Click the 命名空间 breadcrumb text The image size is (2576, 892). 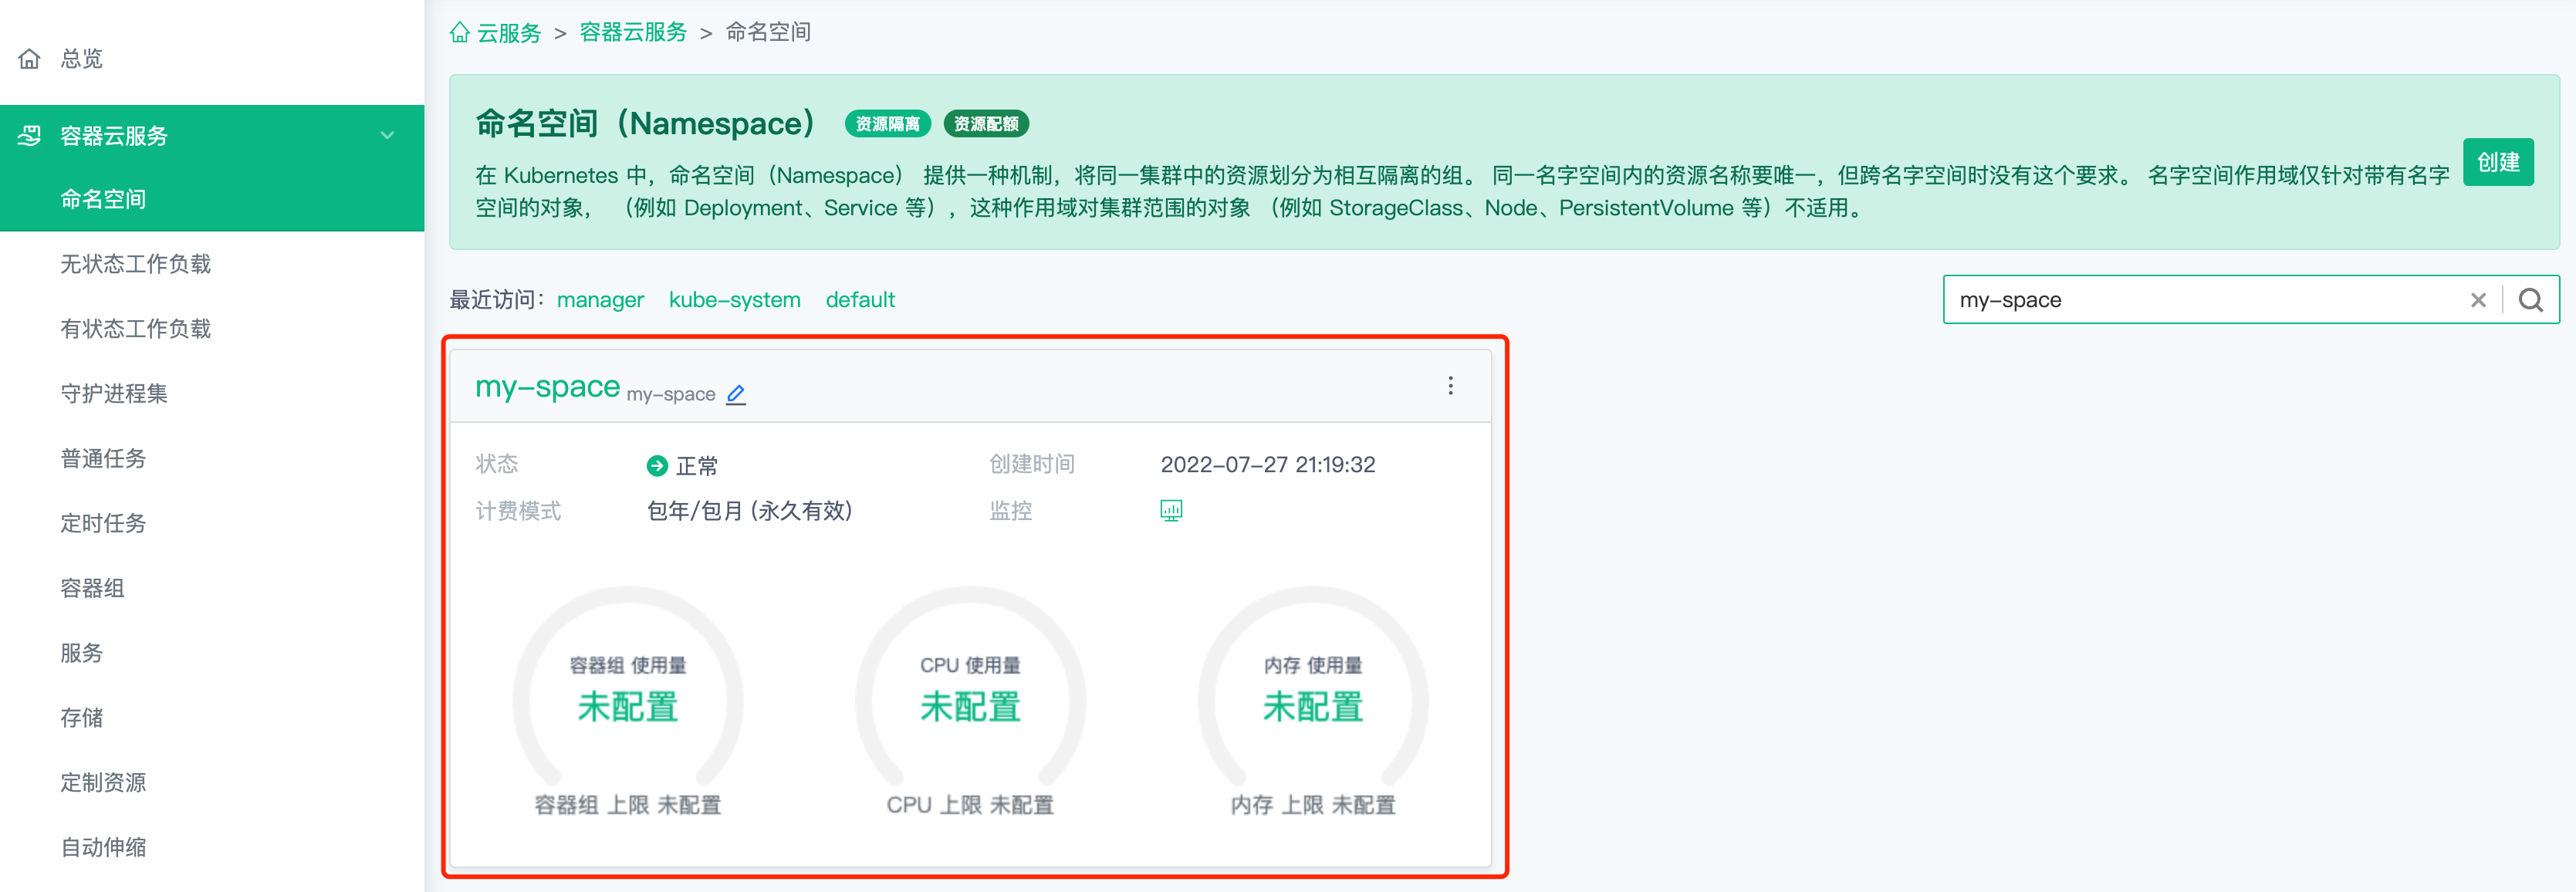click(768, 32)
